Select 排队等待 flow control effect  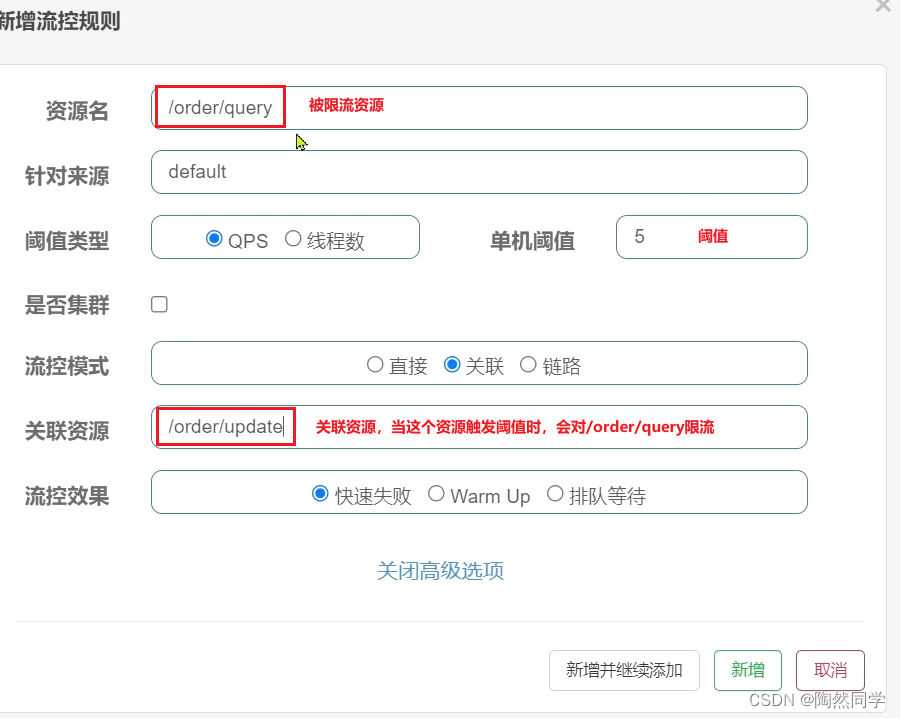click(555, 494)
